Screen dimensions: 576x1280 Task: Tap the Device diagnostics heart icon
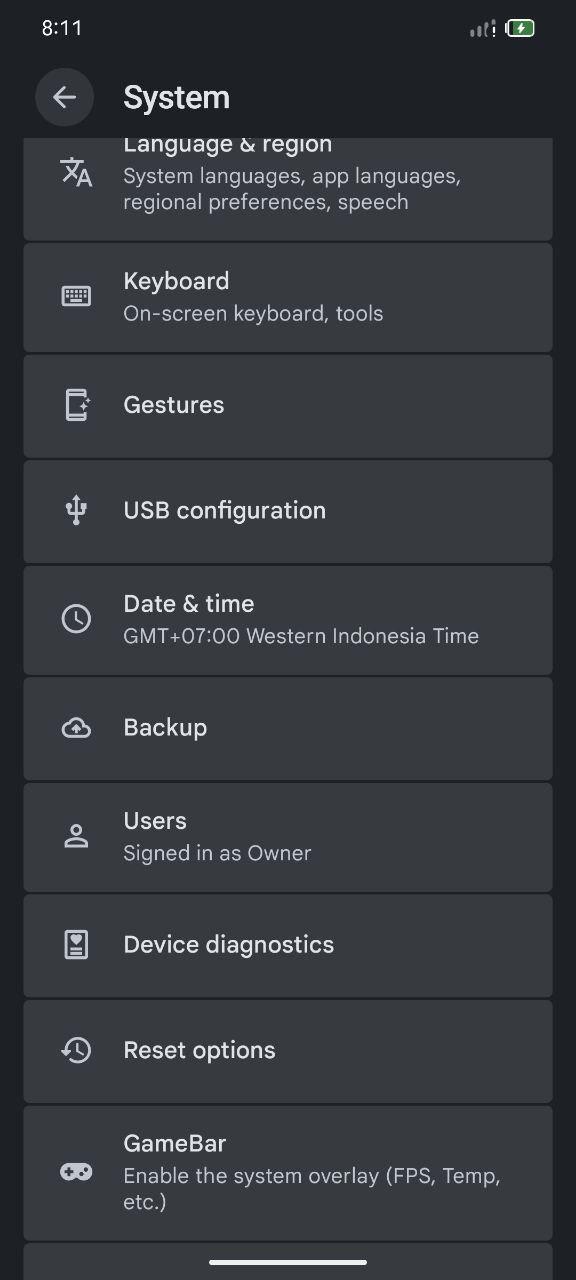point(76,945)
